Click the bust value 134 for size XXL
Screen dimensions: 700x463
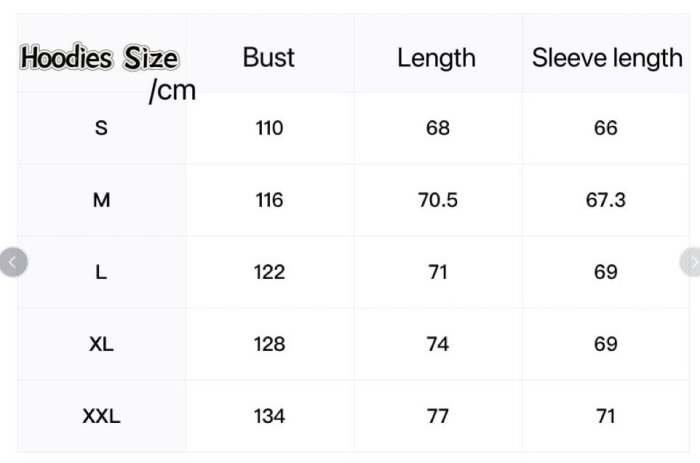point(269,416)
